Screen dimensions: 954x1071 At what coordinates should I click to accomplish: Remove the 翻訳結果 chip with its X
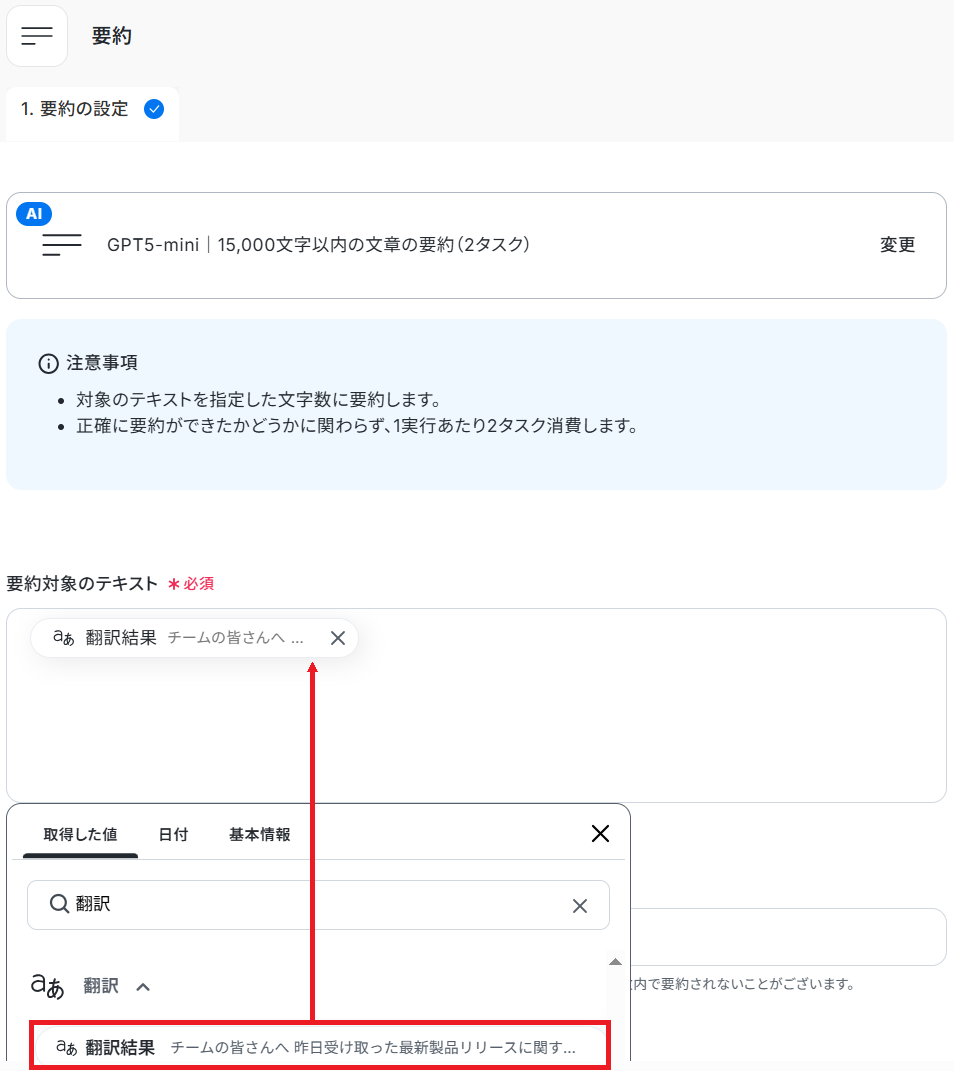pyautogui.click(x=337, y=638)
